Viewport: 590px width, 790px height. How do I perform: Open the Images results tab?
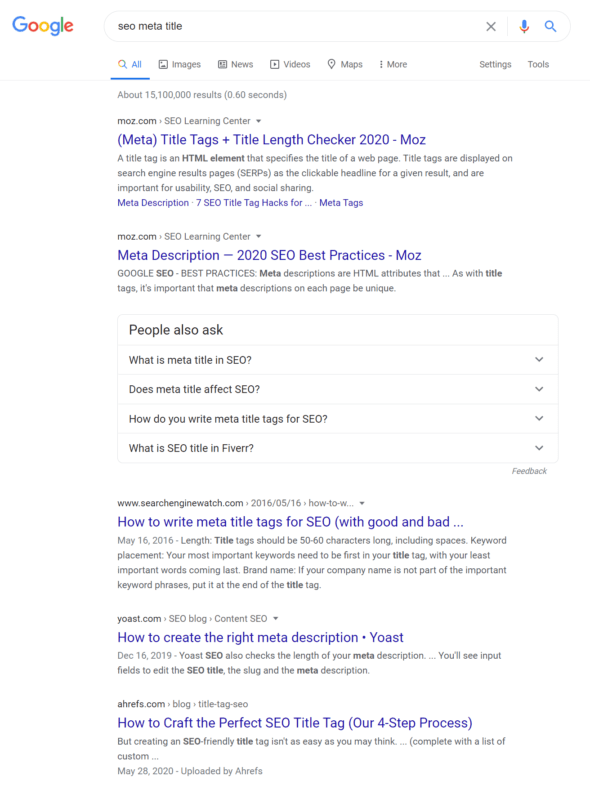point(179,64)
